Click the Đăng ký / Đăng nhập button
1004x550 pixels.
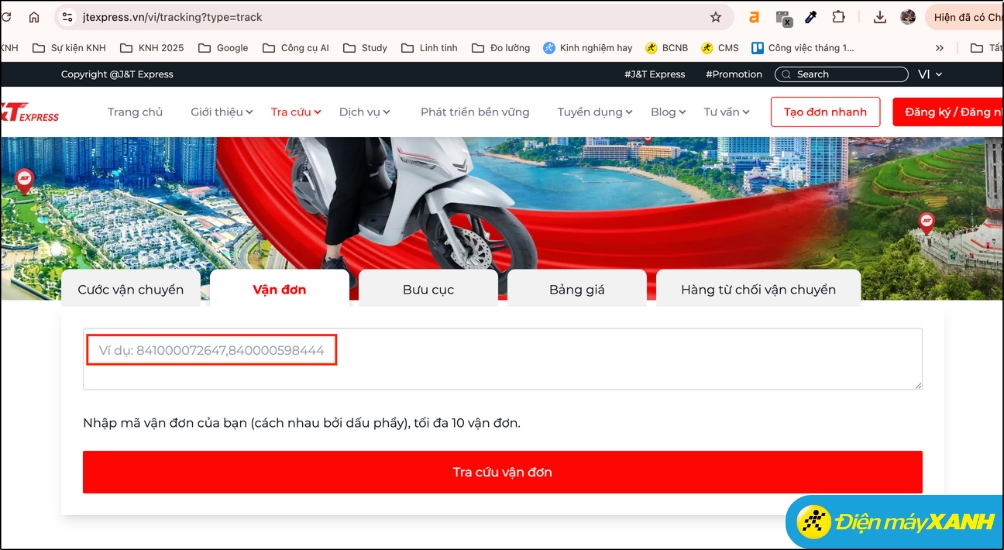[x=948, y=112]
